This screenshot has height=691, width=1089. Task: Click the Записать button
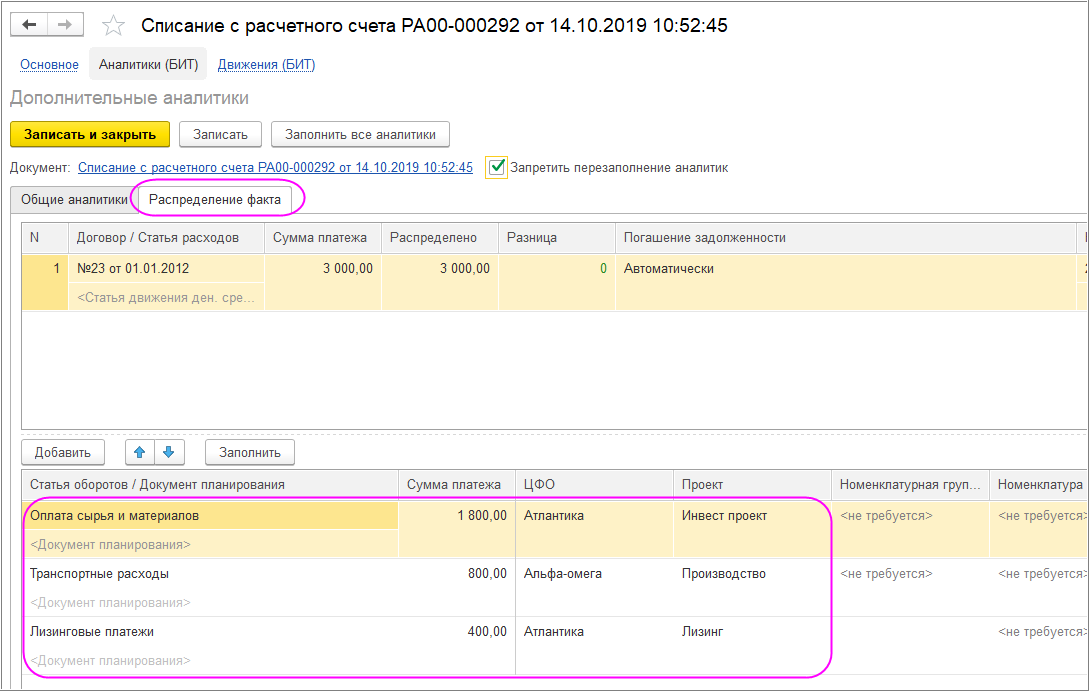[x=219, y=134]
